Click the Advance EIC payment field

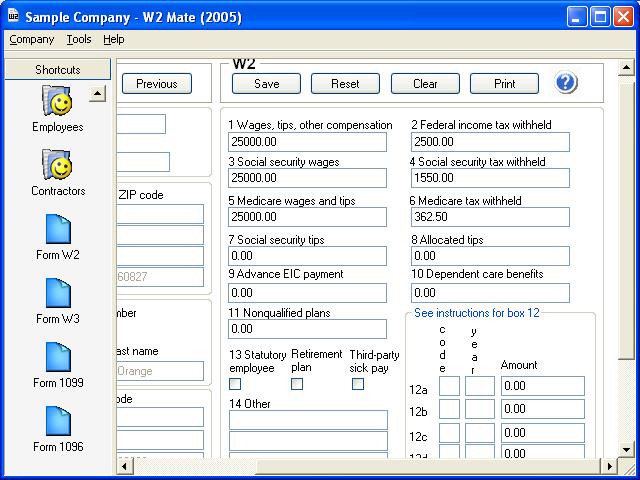[x=307, y=293]
